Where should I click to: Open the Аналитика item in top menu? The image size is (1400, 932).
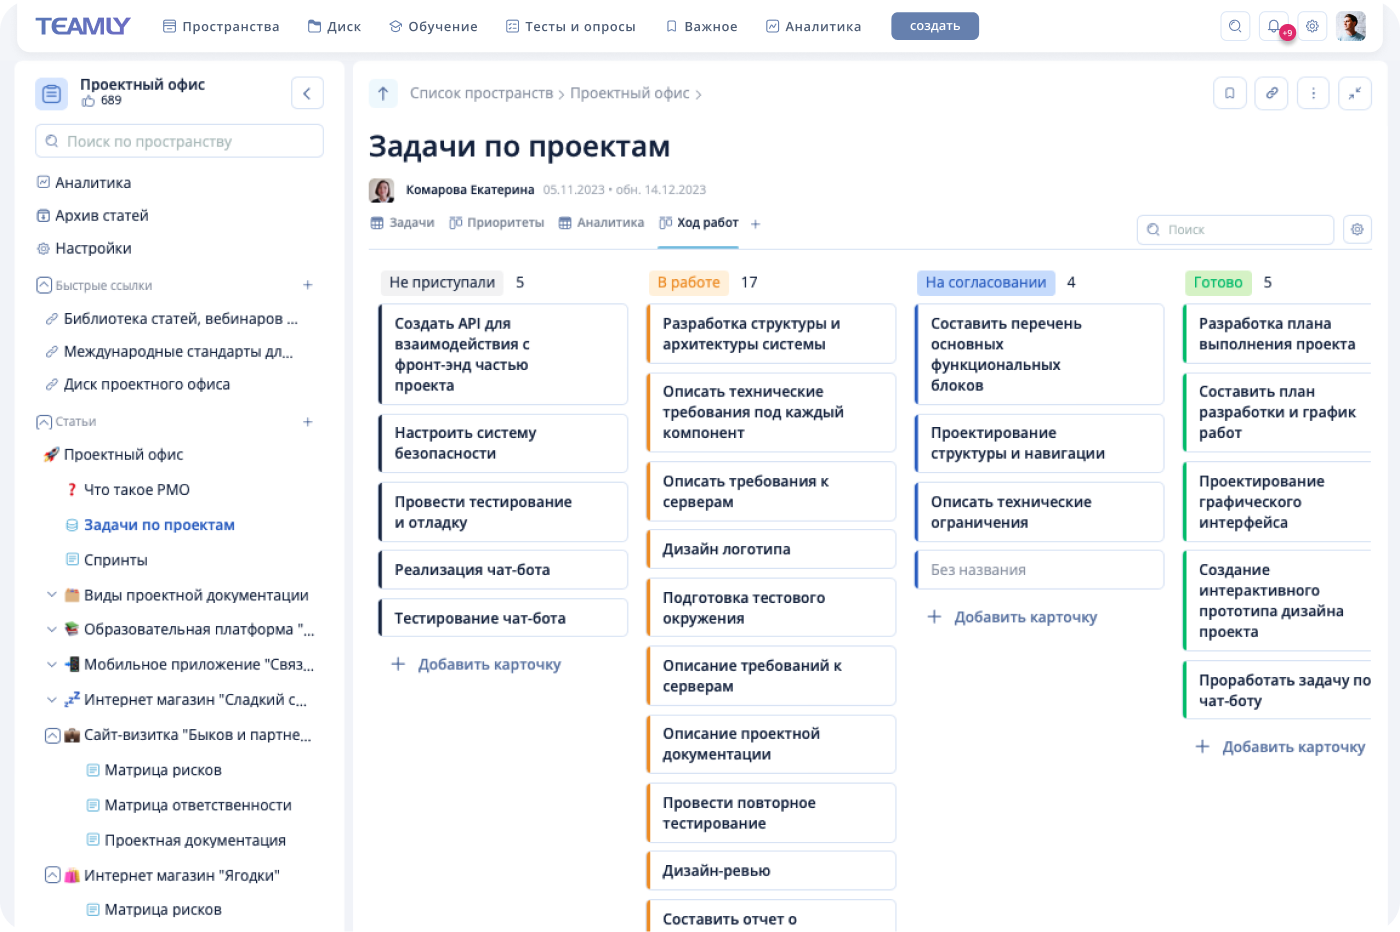click(813, 27)
